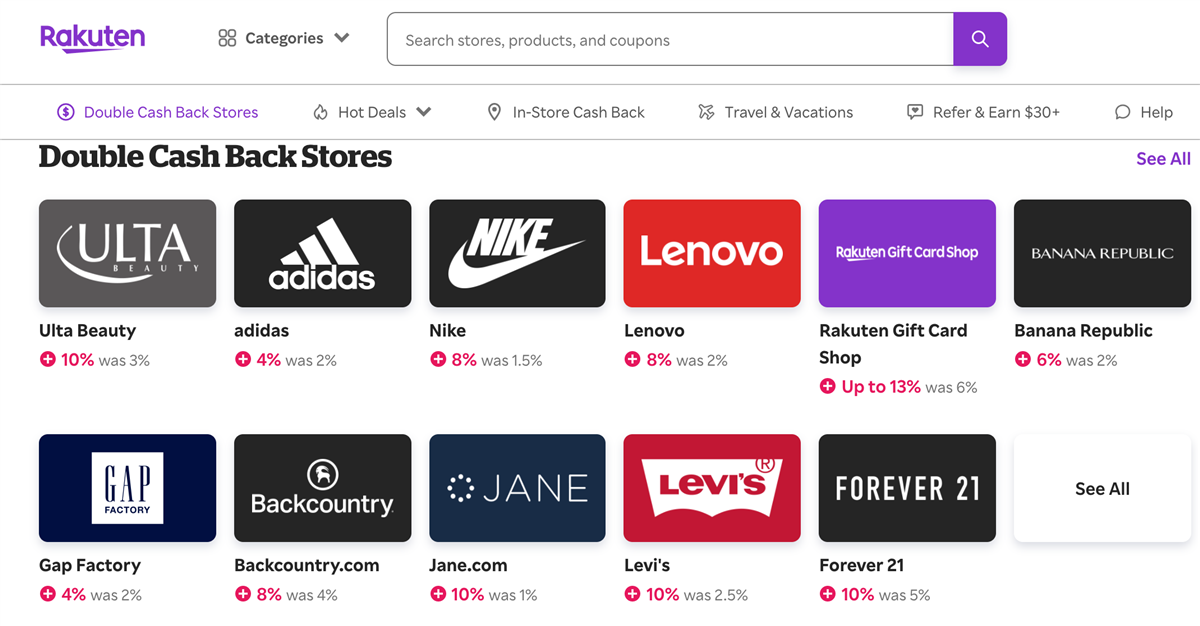Click the Travel & Vacations airplane icon
Viewport: 1200px width, 626px height.
707,112
